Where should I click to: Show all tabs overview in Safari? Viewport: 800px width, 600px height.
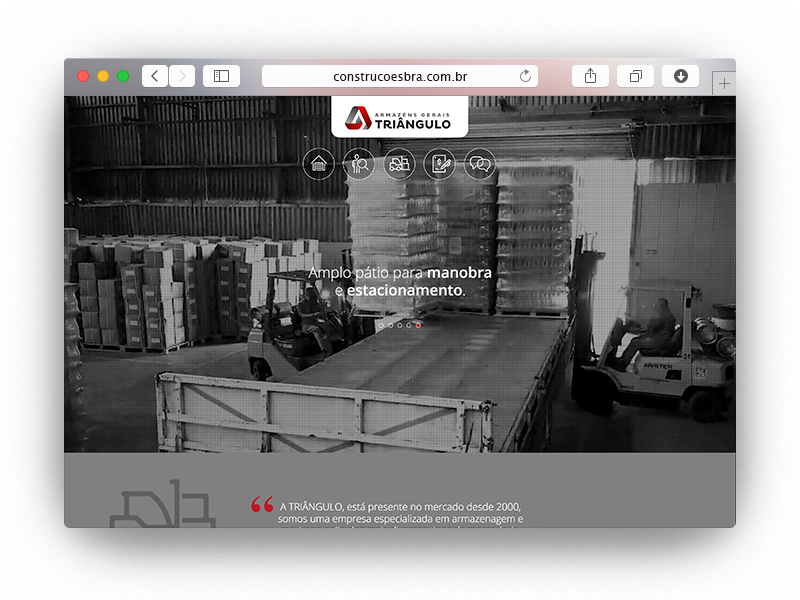[635, 76]
